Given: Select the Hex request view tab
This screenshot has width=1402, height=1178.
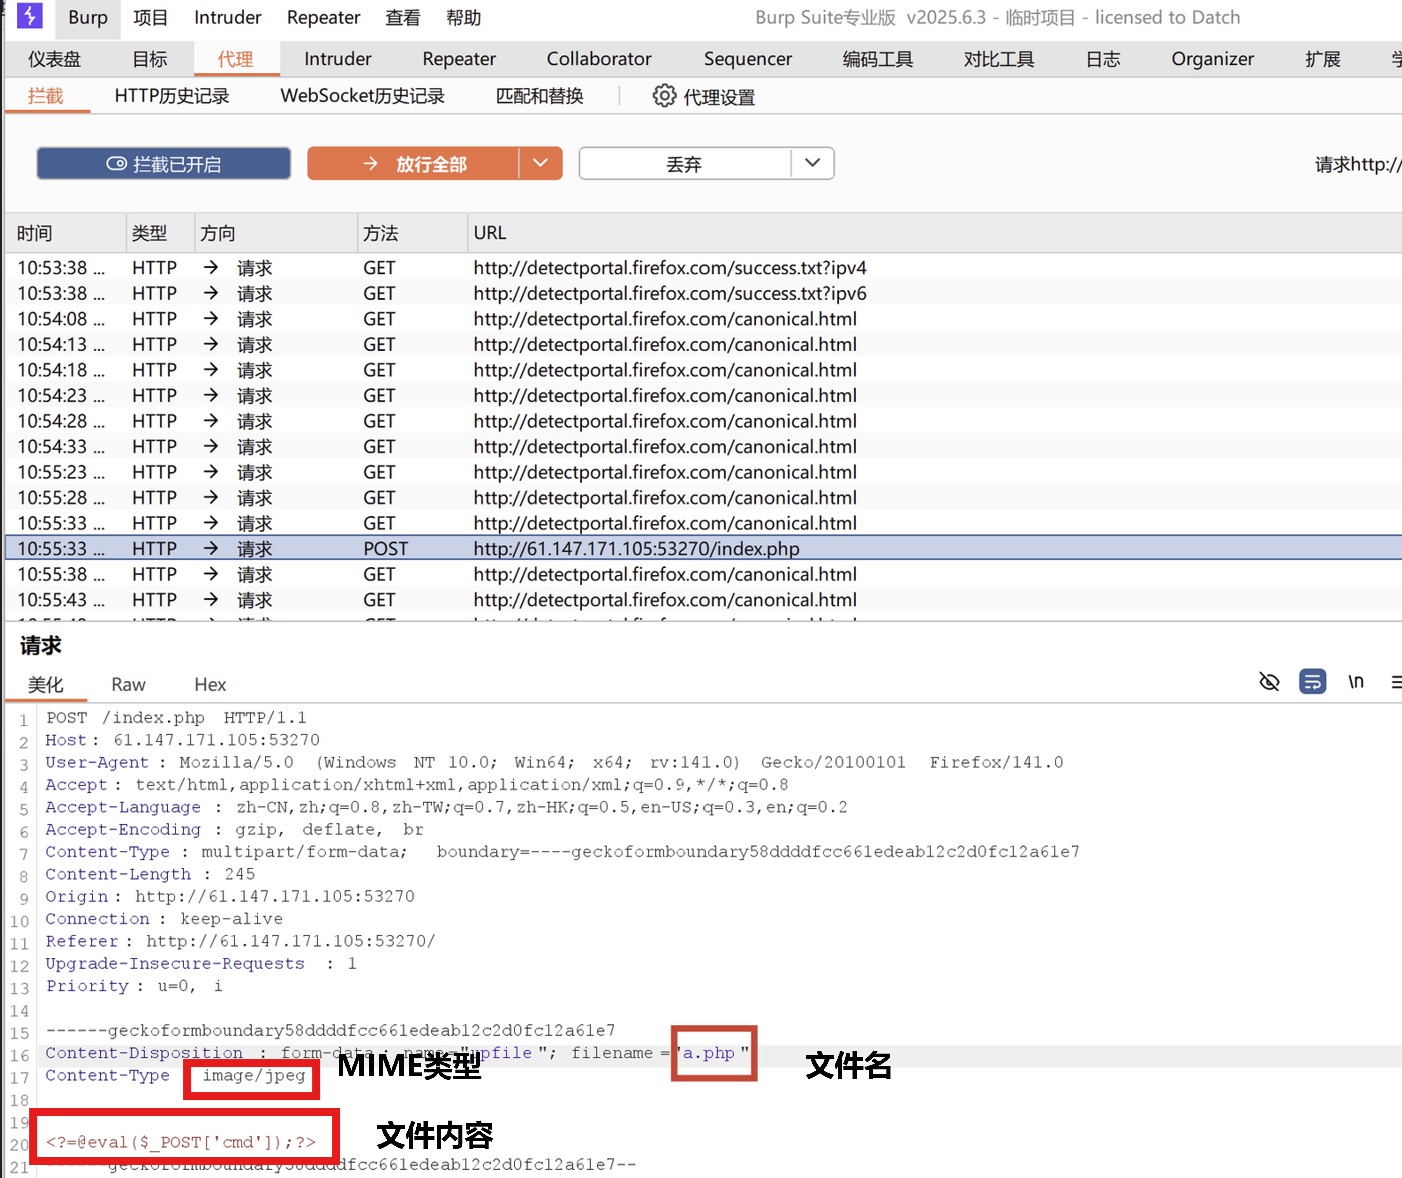Looking at the screenshot, I should [x=210, y=684].
